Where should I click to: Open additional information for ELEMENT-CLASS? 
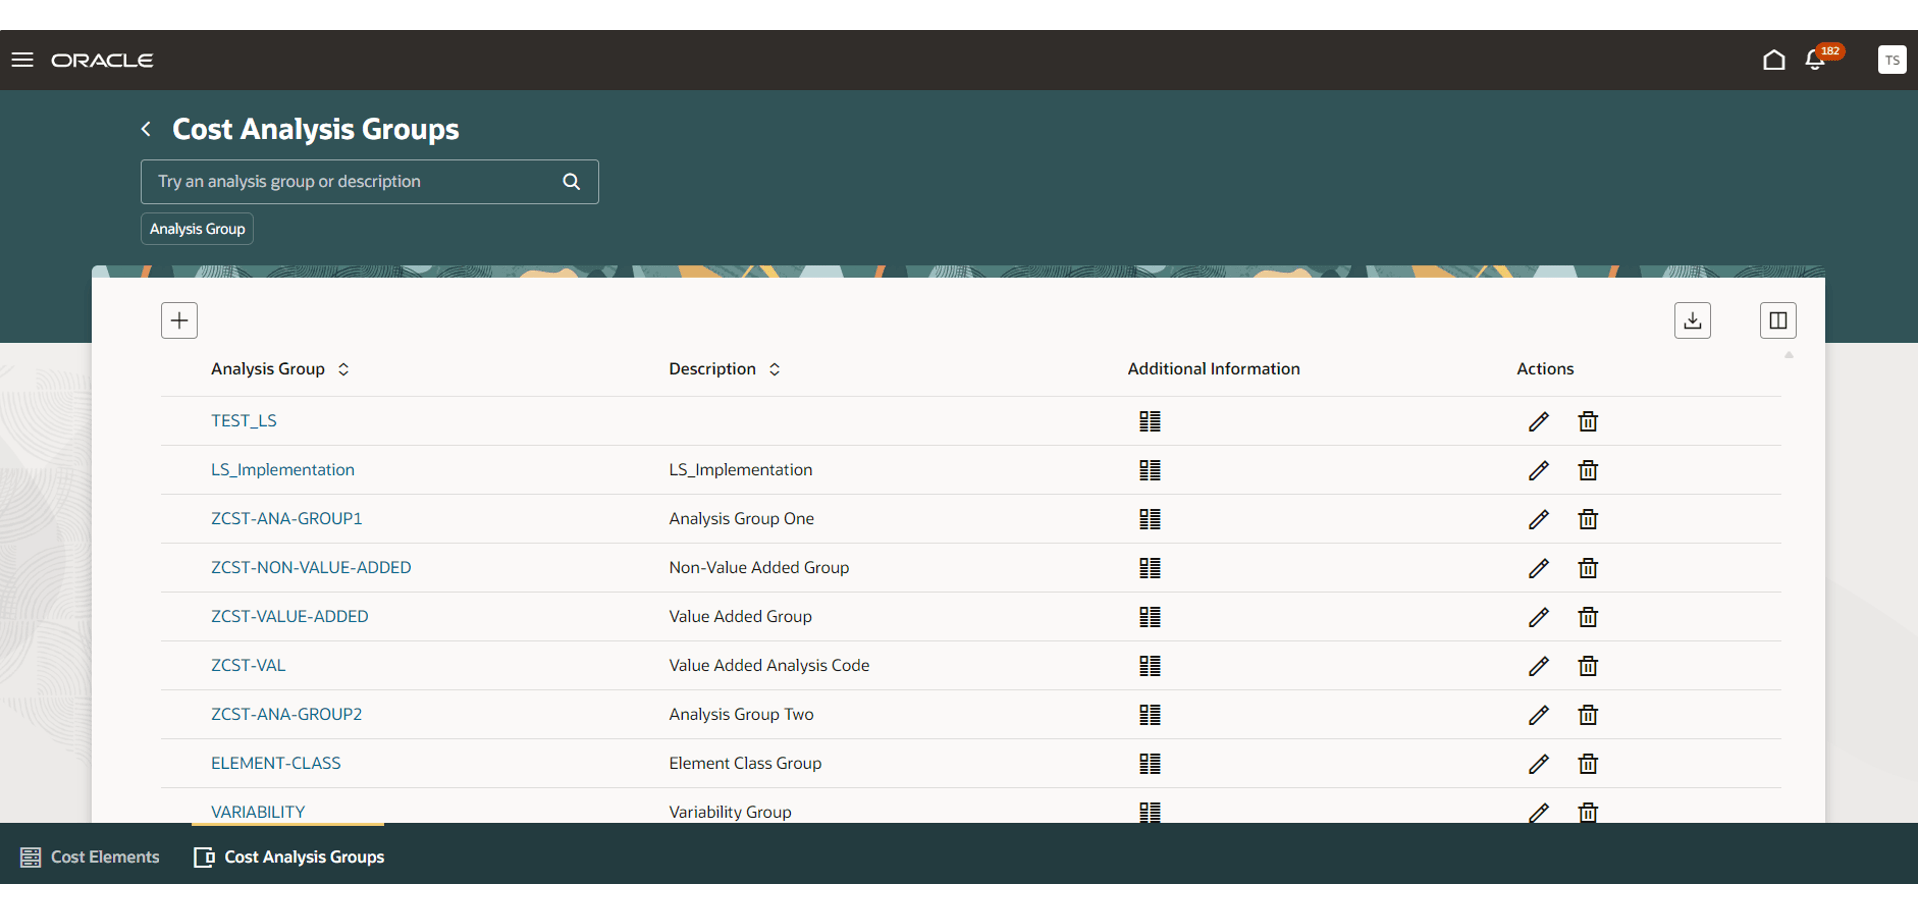tap(1150, 764)
